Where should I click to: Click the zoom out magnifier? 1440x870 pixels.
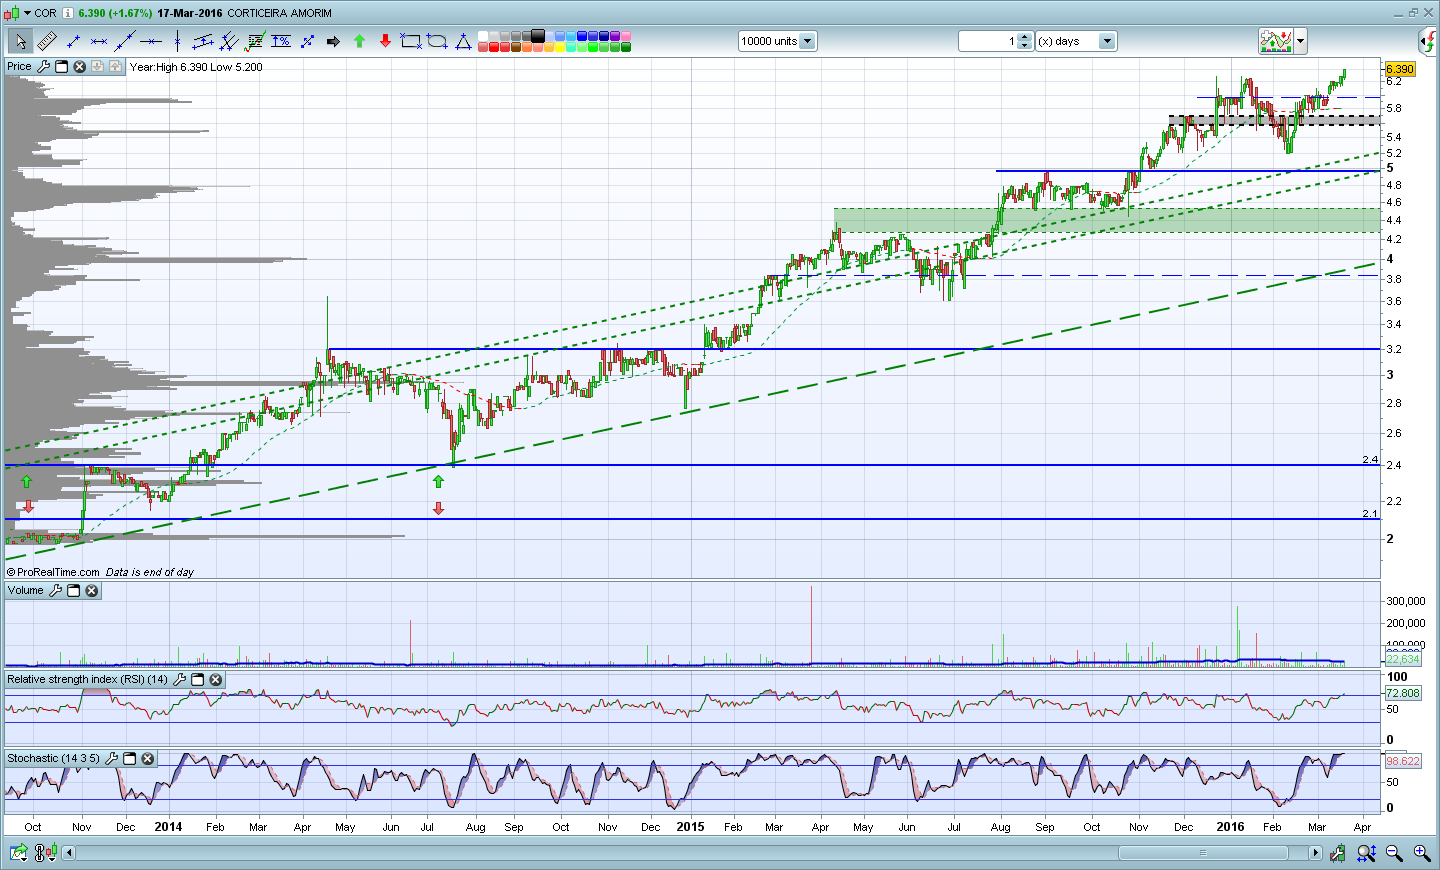(1394, 853)
